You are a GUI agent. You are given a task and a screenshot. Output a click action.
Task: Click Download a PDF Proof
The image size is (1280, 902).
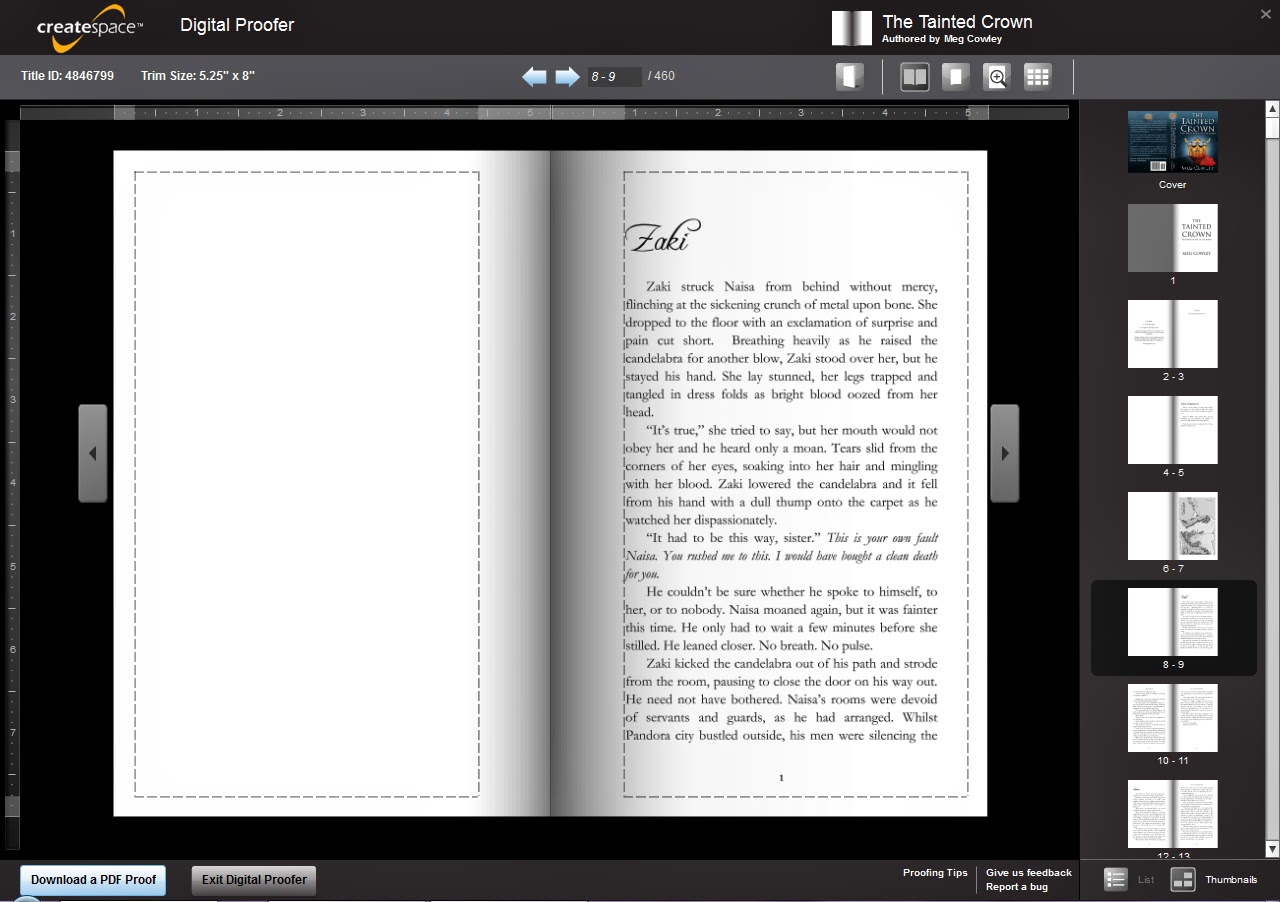pos(93,880)
